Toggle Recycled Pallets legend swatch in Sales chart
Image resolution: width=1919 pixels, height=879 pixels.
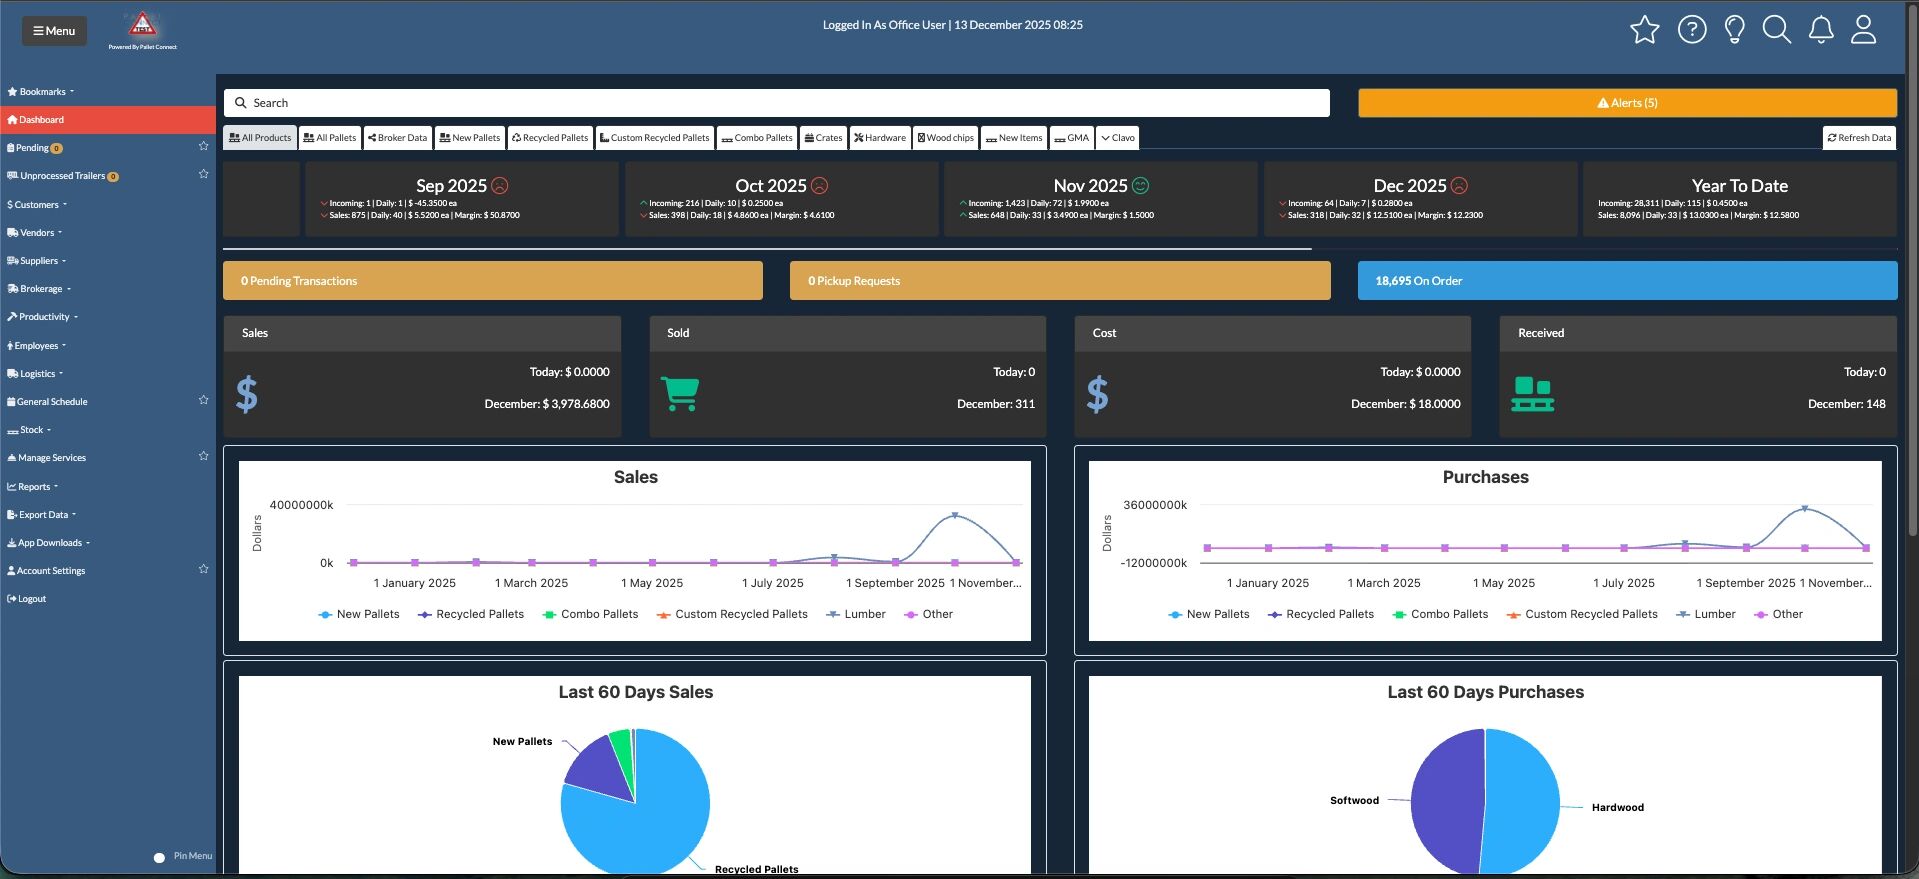point(425,615)
